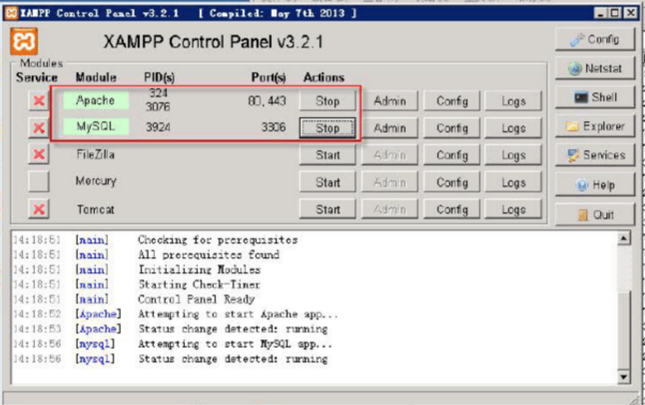Screen dimensions: 645x405
Task: Click the disabled Tomcat Admin button
Action: point(390,210)
